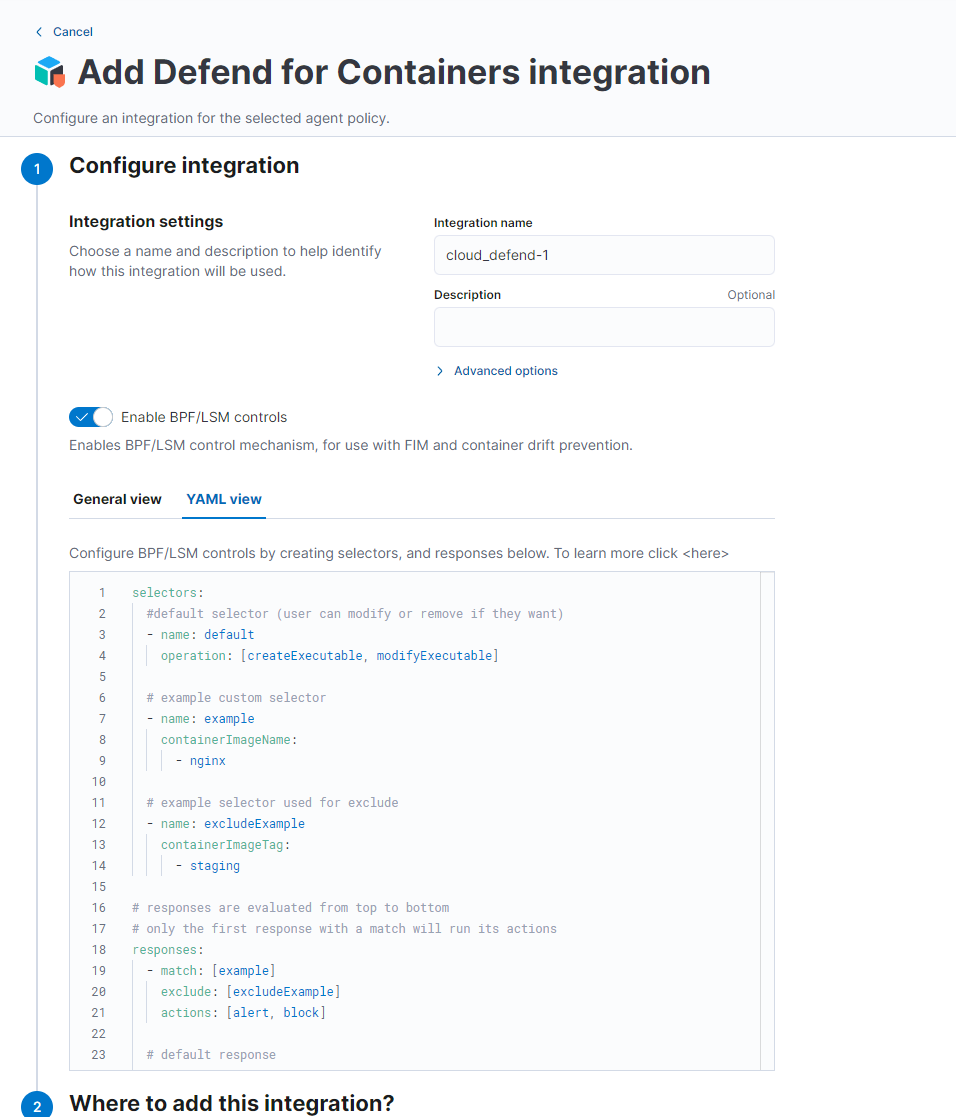Click the step 2 numbered circle
Image resolution: width=956 pixels, height=1117 pixels.
click(x=37, y=1106)
